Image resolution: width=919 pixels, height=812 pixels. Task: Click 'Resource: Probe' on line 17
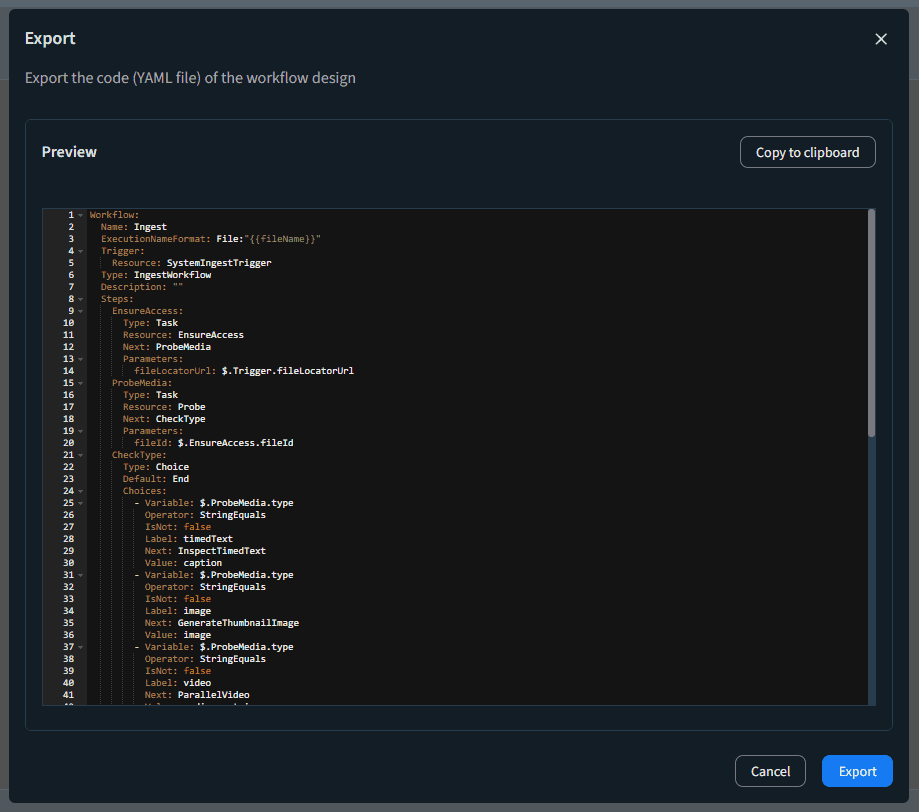[x=164, y=407]
